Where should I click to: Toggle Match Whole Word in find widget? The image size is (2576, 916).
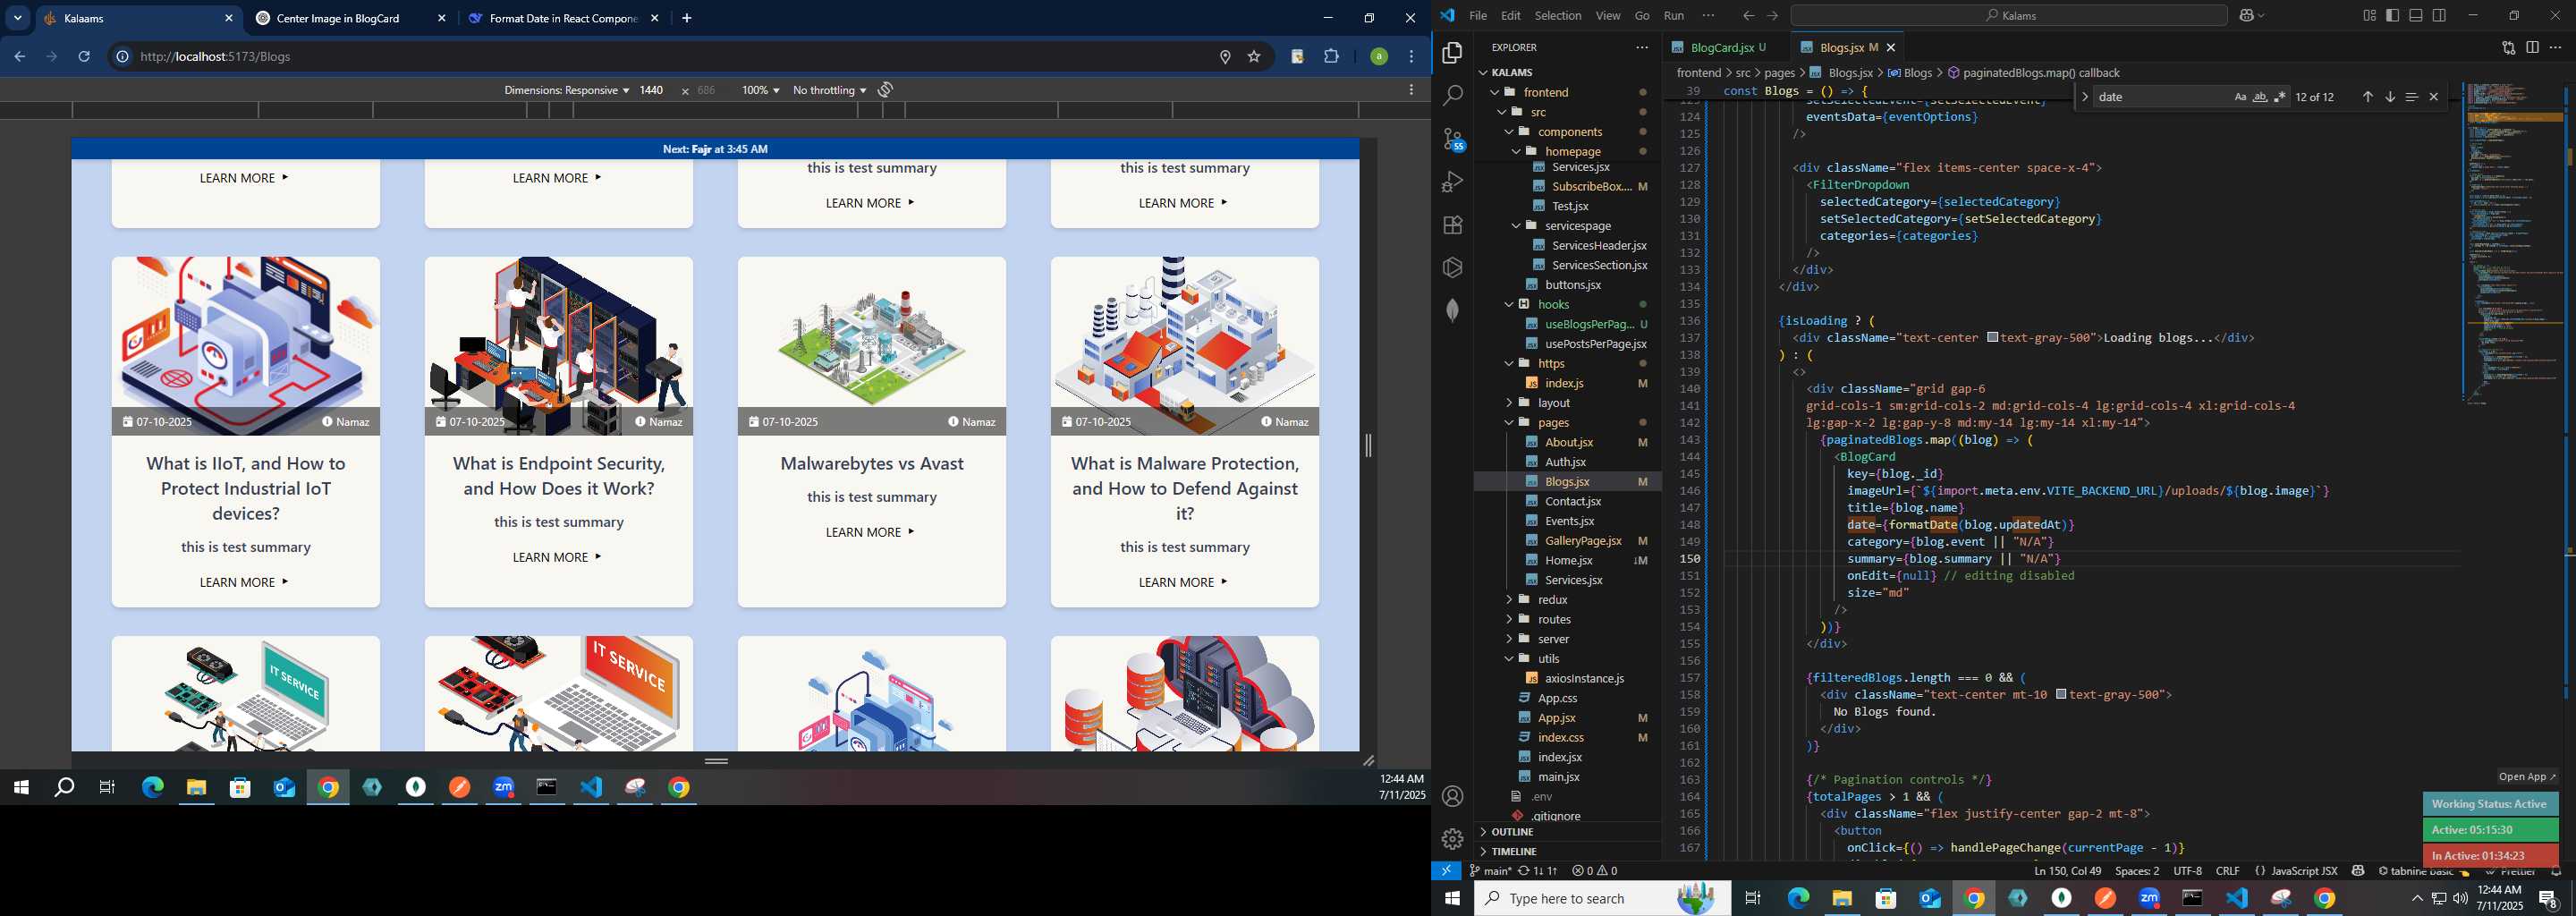2260,97
